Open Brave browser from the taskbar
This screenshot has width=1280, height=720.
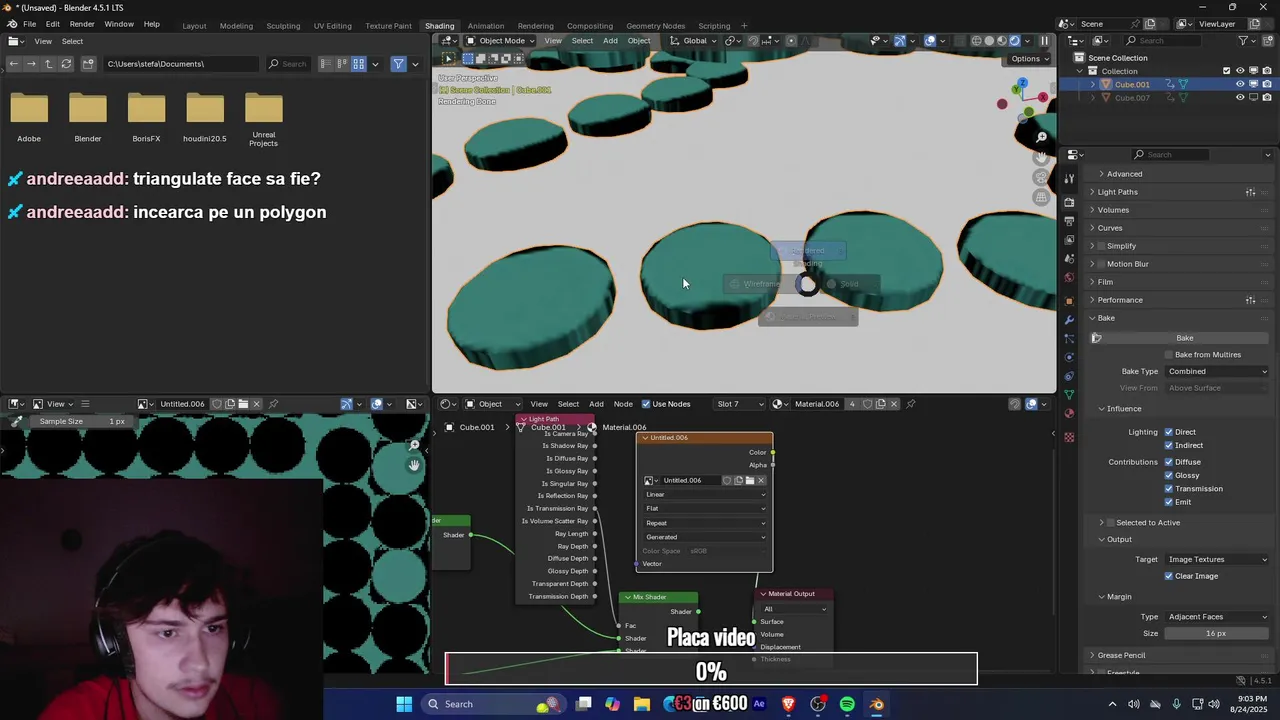pos(788,704)
